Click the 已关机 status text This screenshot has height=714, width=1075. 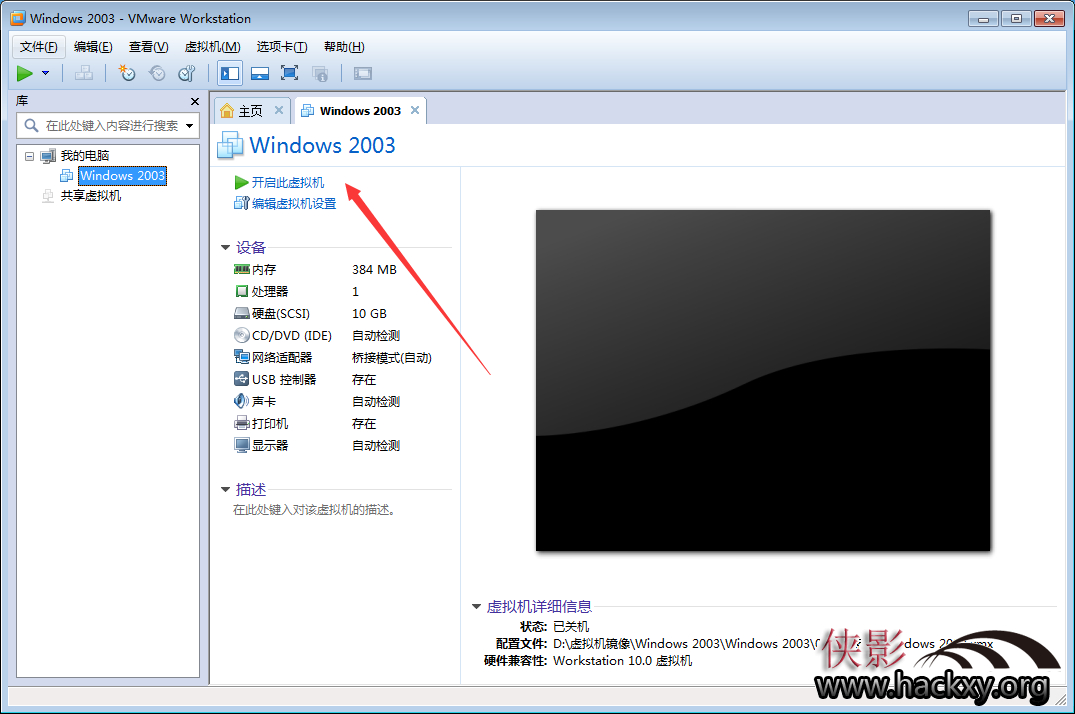click(570, 626)
